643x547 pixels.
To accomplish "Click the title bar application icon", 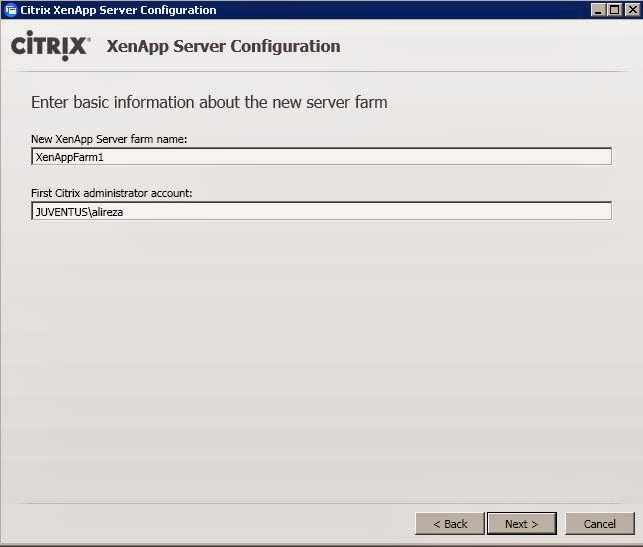I will tap(11, 10).
